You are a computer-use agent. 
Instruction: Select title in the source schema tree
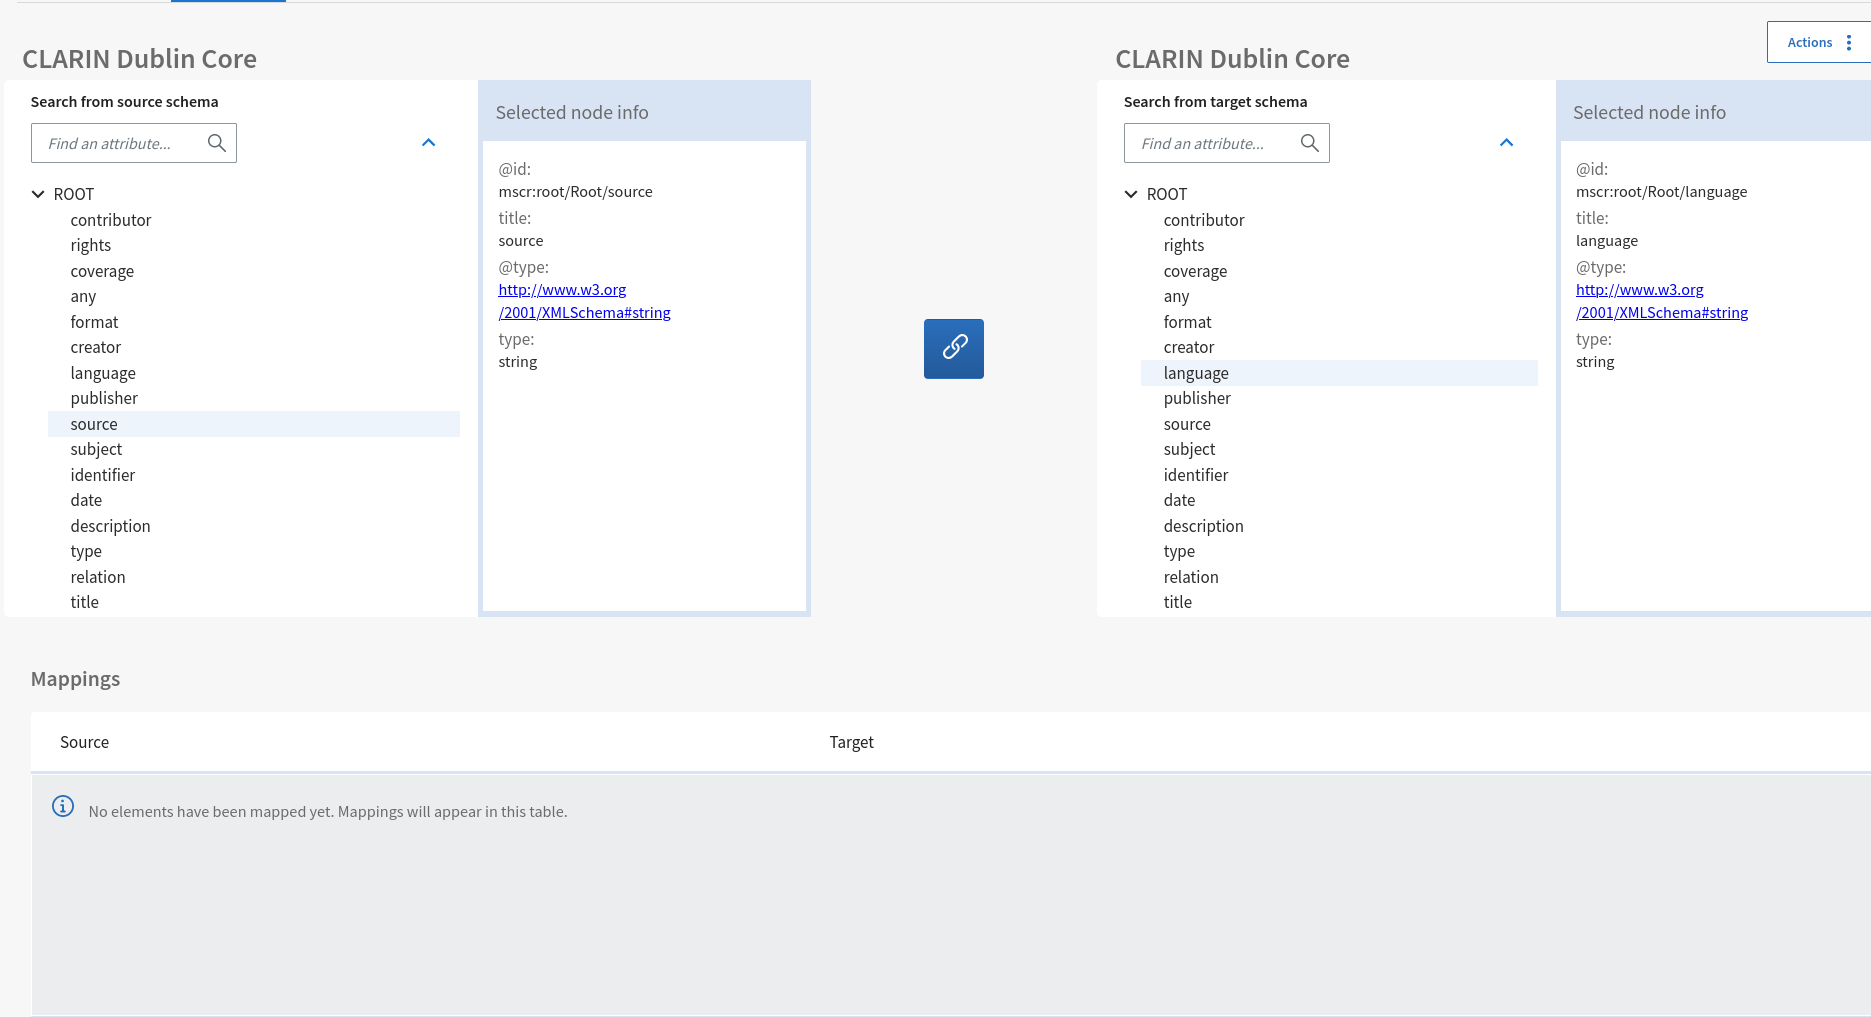click(85, 602)
